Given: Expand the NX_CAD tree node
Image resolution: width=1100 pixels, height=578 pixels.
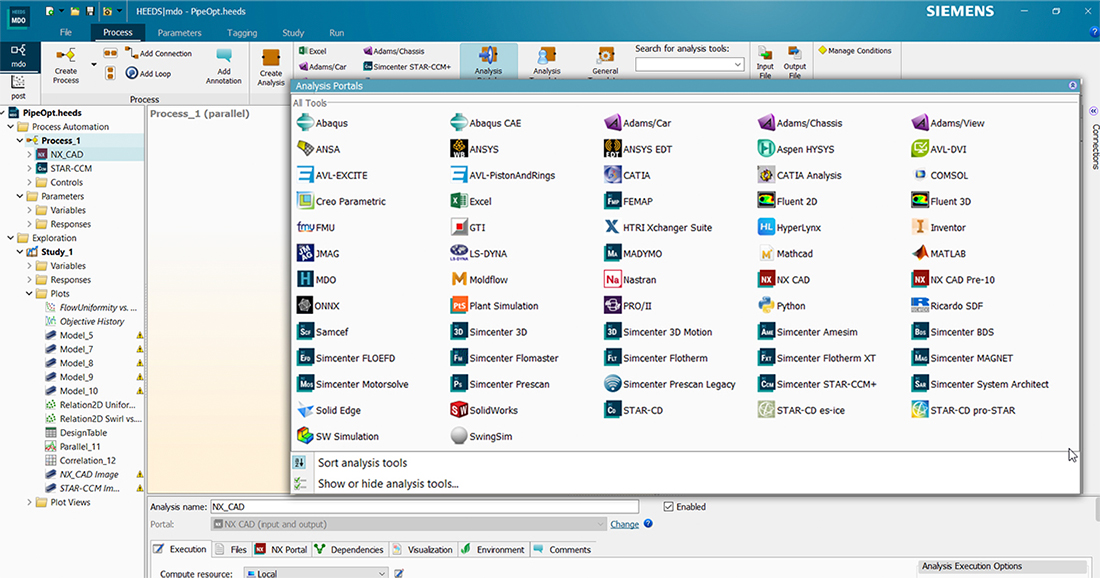Looking at the screenshot, I should [x=29, y=154].
